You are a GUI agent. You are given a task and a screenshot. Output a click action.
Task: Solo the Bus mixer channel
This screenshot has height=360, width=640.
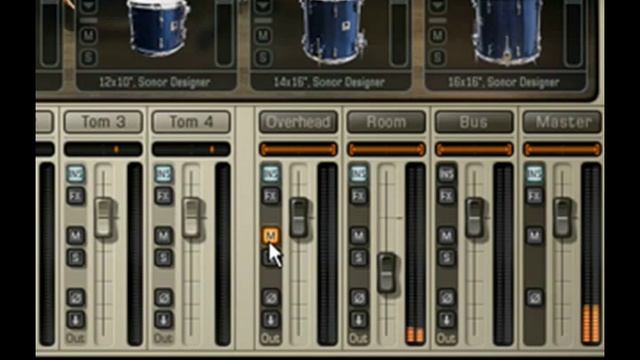point(447,258)
